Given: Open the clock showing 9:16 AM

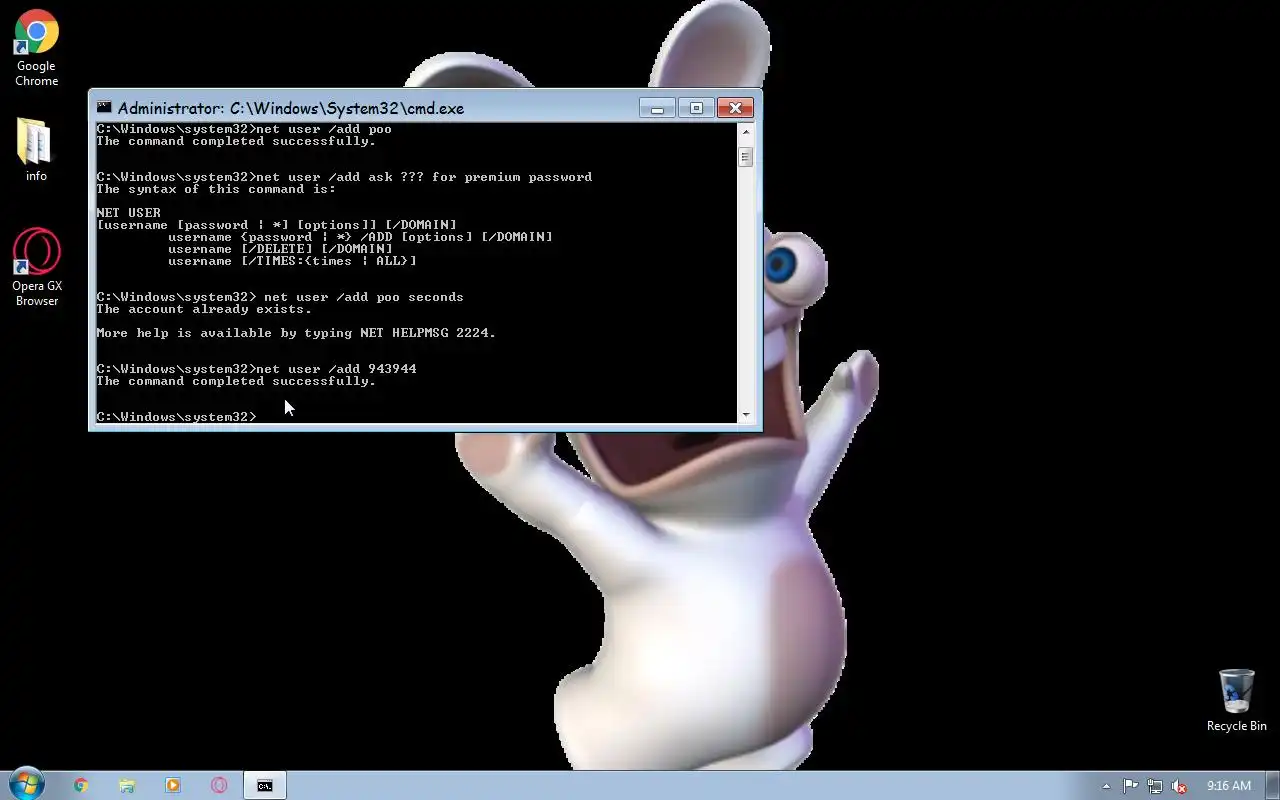Looking at the screenshot, I should click(1229, 786).
